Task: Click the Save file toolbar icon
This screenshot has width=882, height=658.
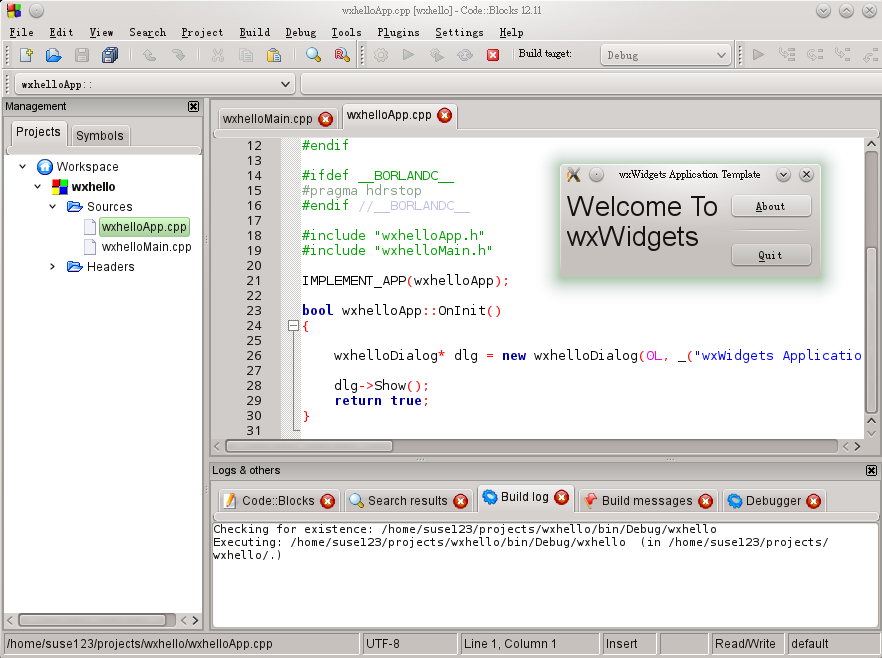Action: (82, 55)
